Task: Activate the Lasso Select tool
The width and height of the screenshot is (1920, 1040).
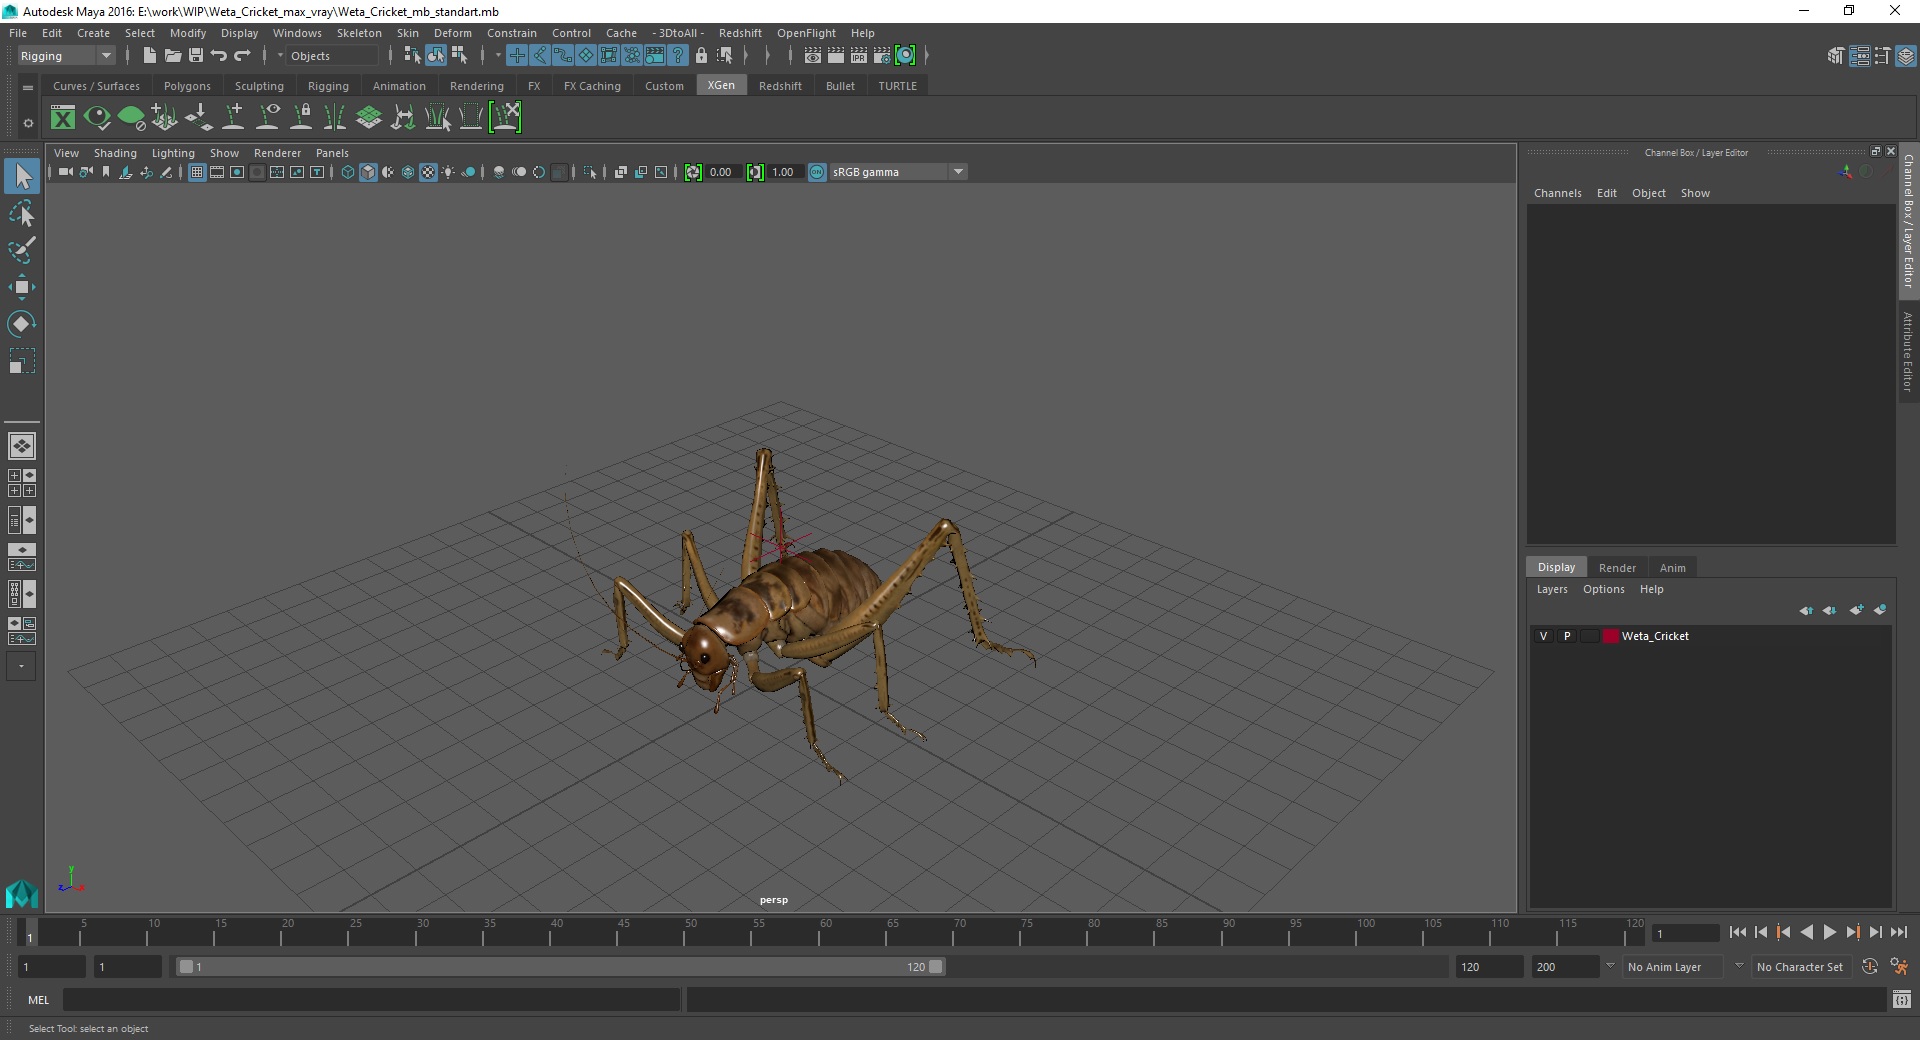Action: coord(22,214)
